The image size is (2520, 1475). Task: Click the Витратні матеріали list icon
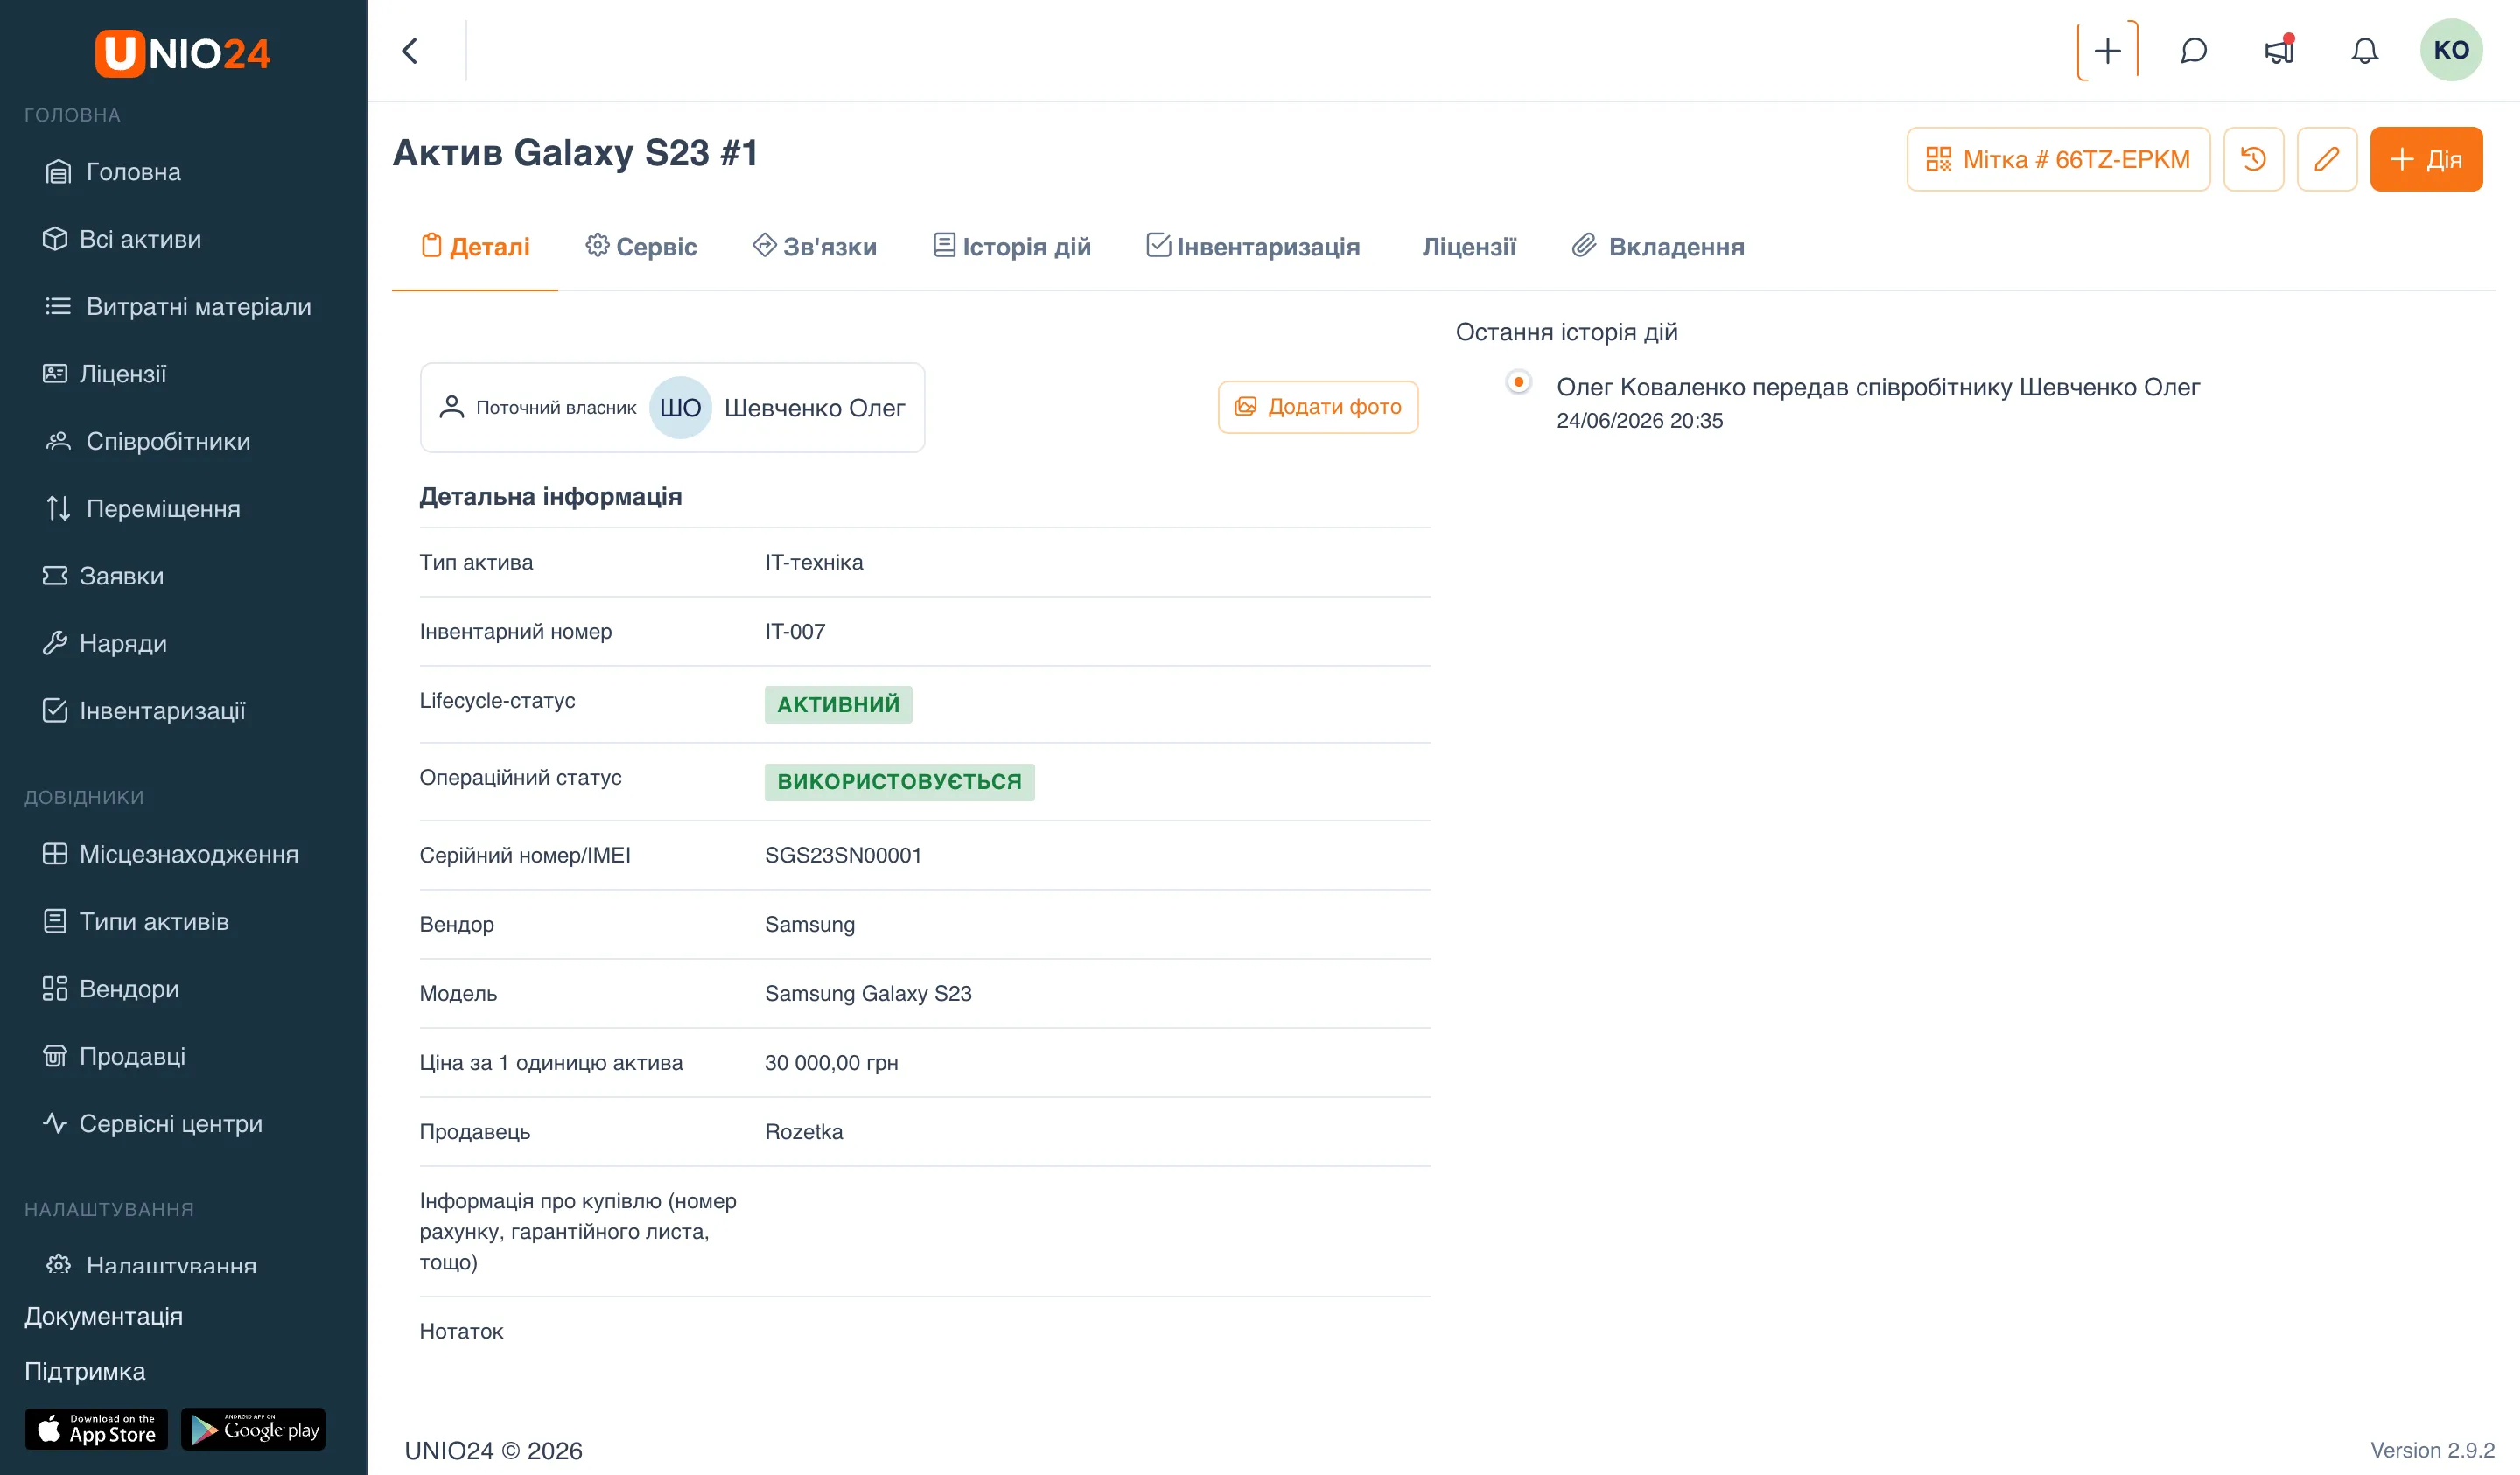point(58,306)
